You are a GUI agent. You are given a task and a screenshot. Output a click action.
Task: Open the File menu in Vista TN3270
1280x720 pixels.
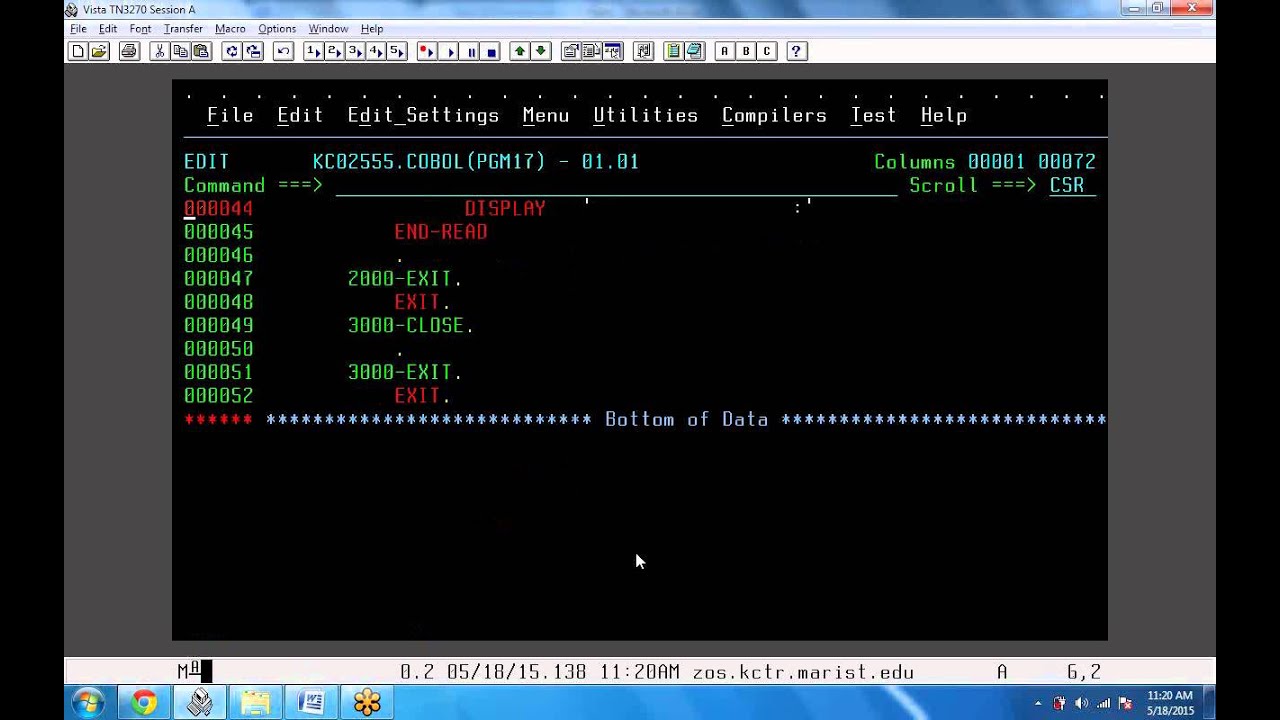click(78, 29)
